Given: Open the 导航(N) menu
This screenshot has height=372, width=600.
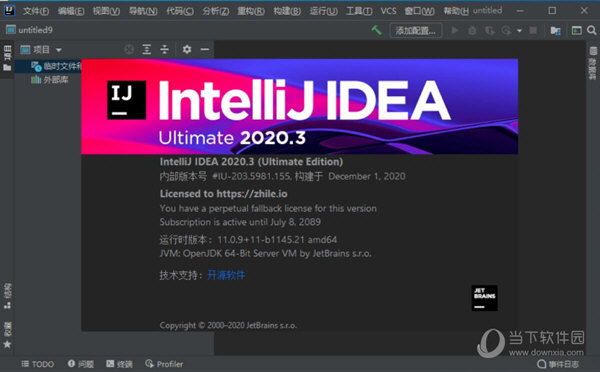Looking at the screenshot, I should (x=143, y=11).
